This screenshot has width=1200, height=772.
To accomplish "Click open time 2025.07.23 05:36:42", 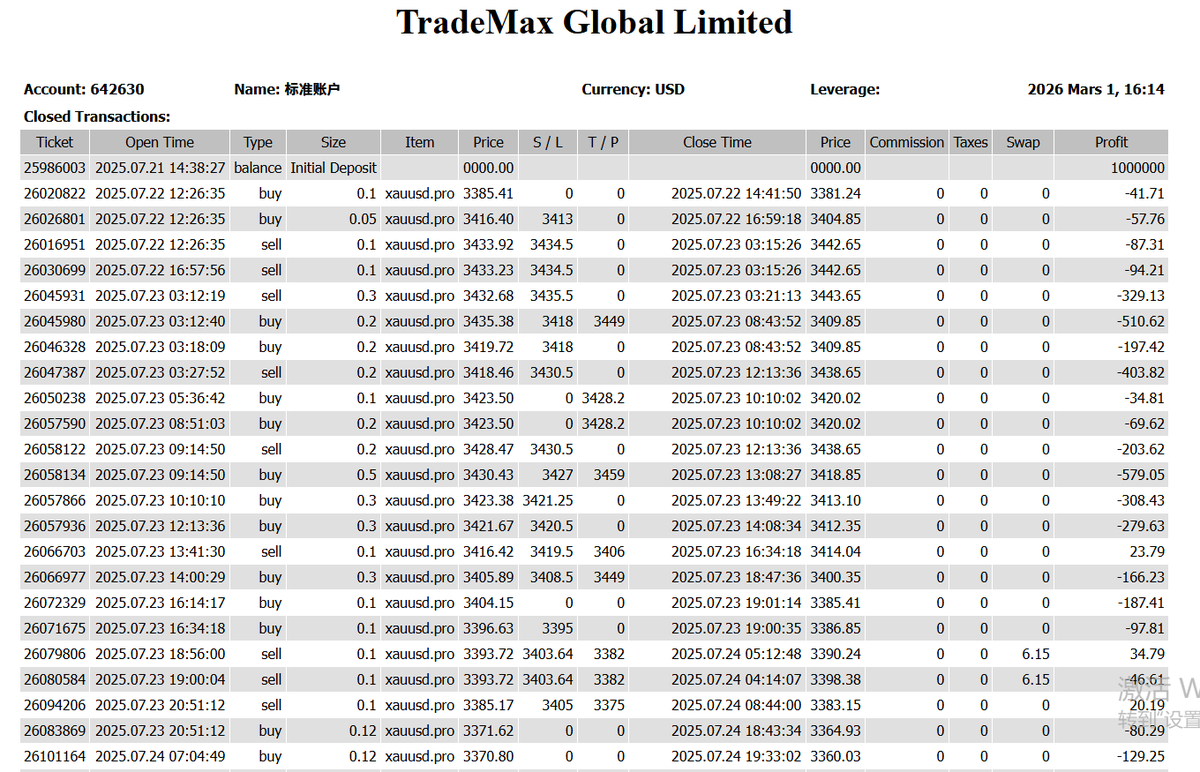I will pos(160,398).
